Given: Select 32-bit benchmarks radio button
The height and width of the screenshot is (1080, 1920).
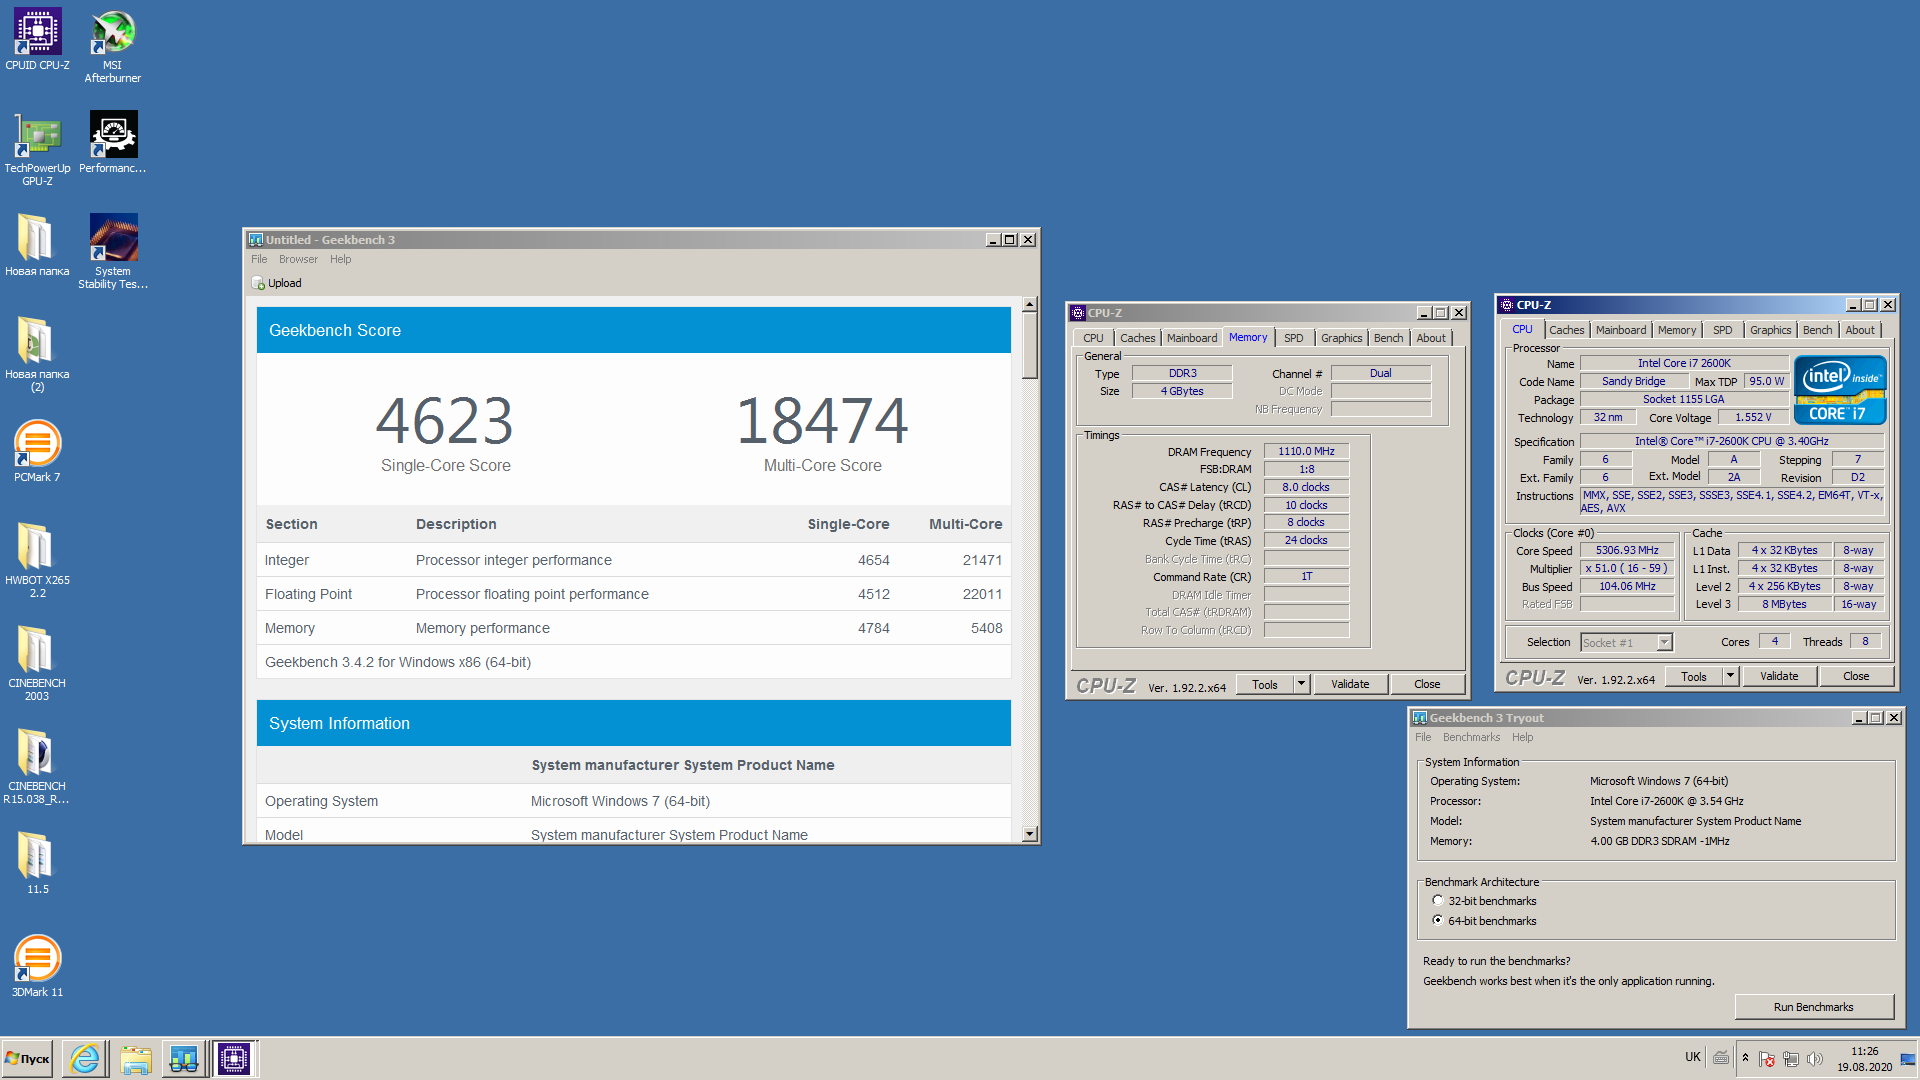Looking at the screenshot, I should [x=1438, y=901].
